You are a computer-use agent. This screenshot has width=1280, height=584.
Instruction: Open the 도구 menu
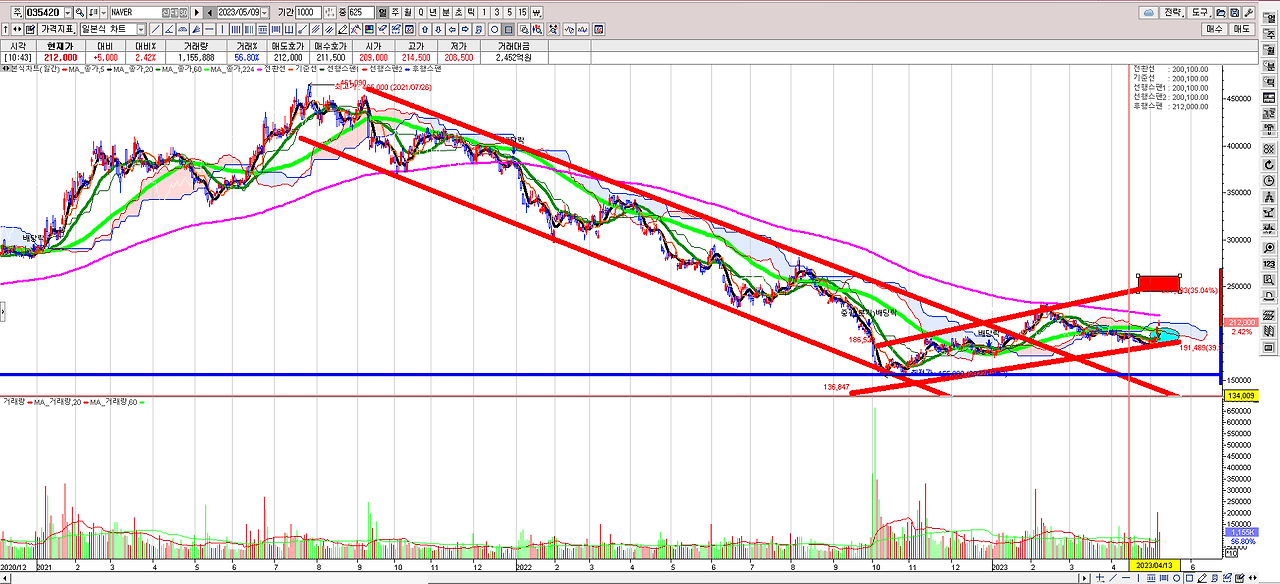pos(1200,12)
